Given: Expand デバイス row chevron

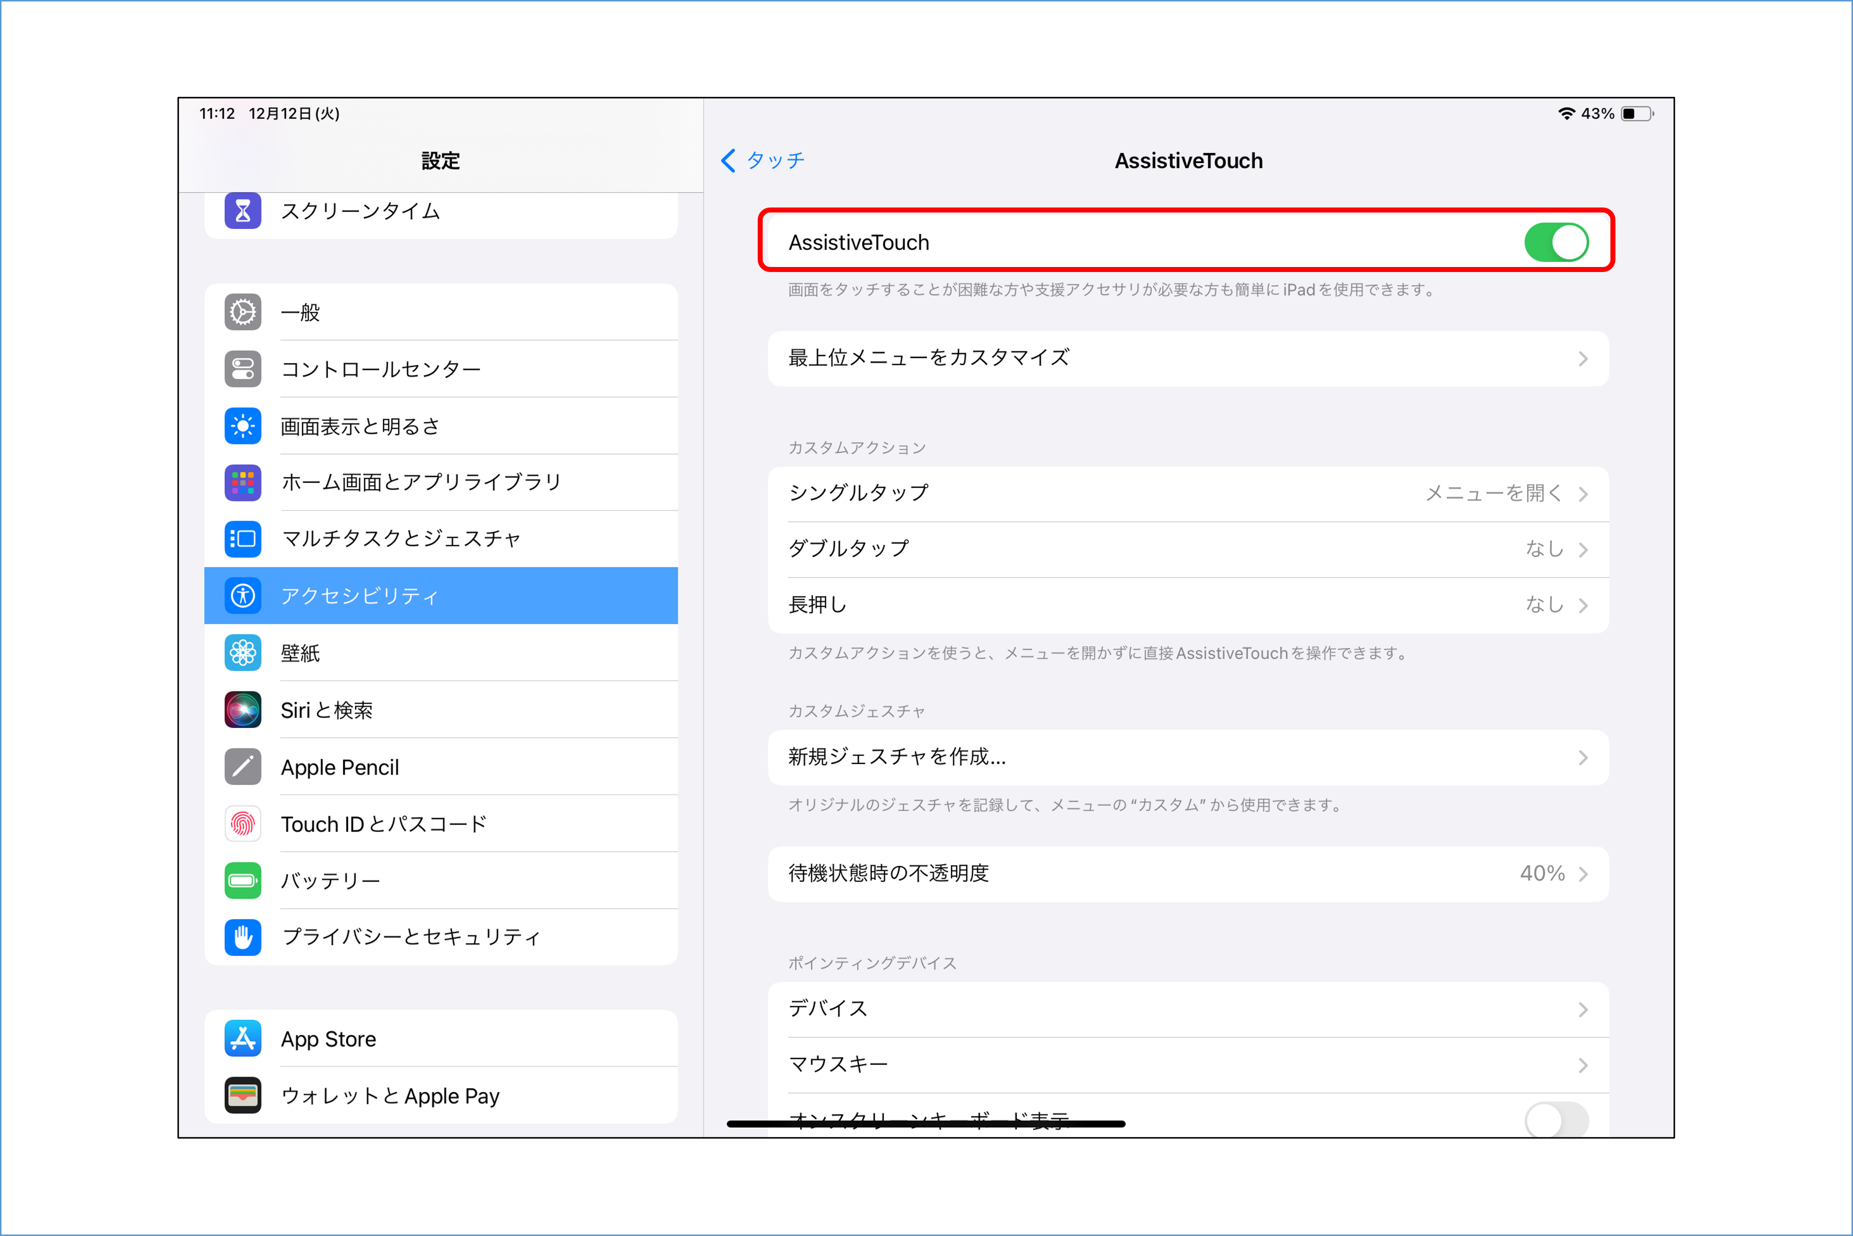Looking at the screenshot, I should click(1583, 1010).
